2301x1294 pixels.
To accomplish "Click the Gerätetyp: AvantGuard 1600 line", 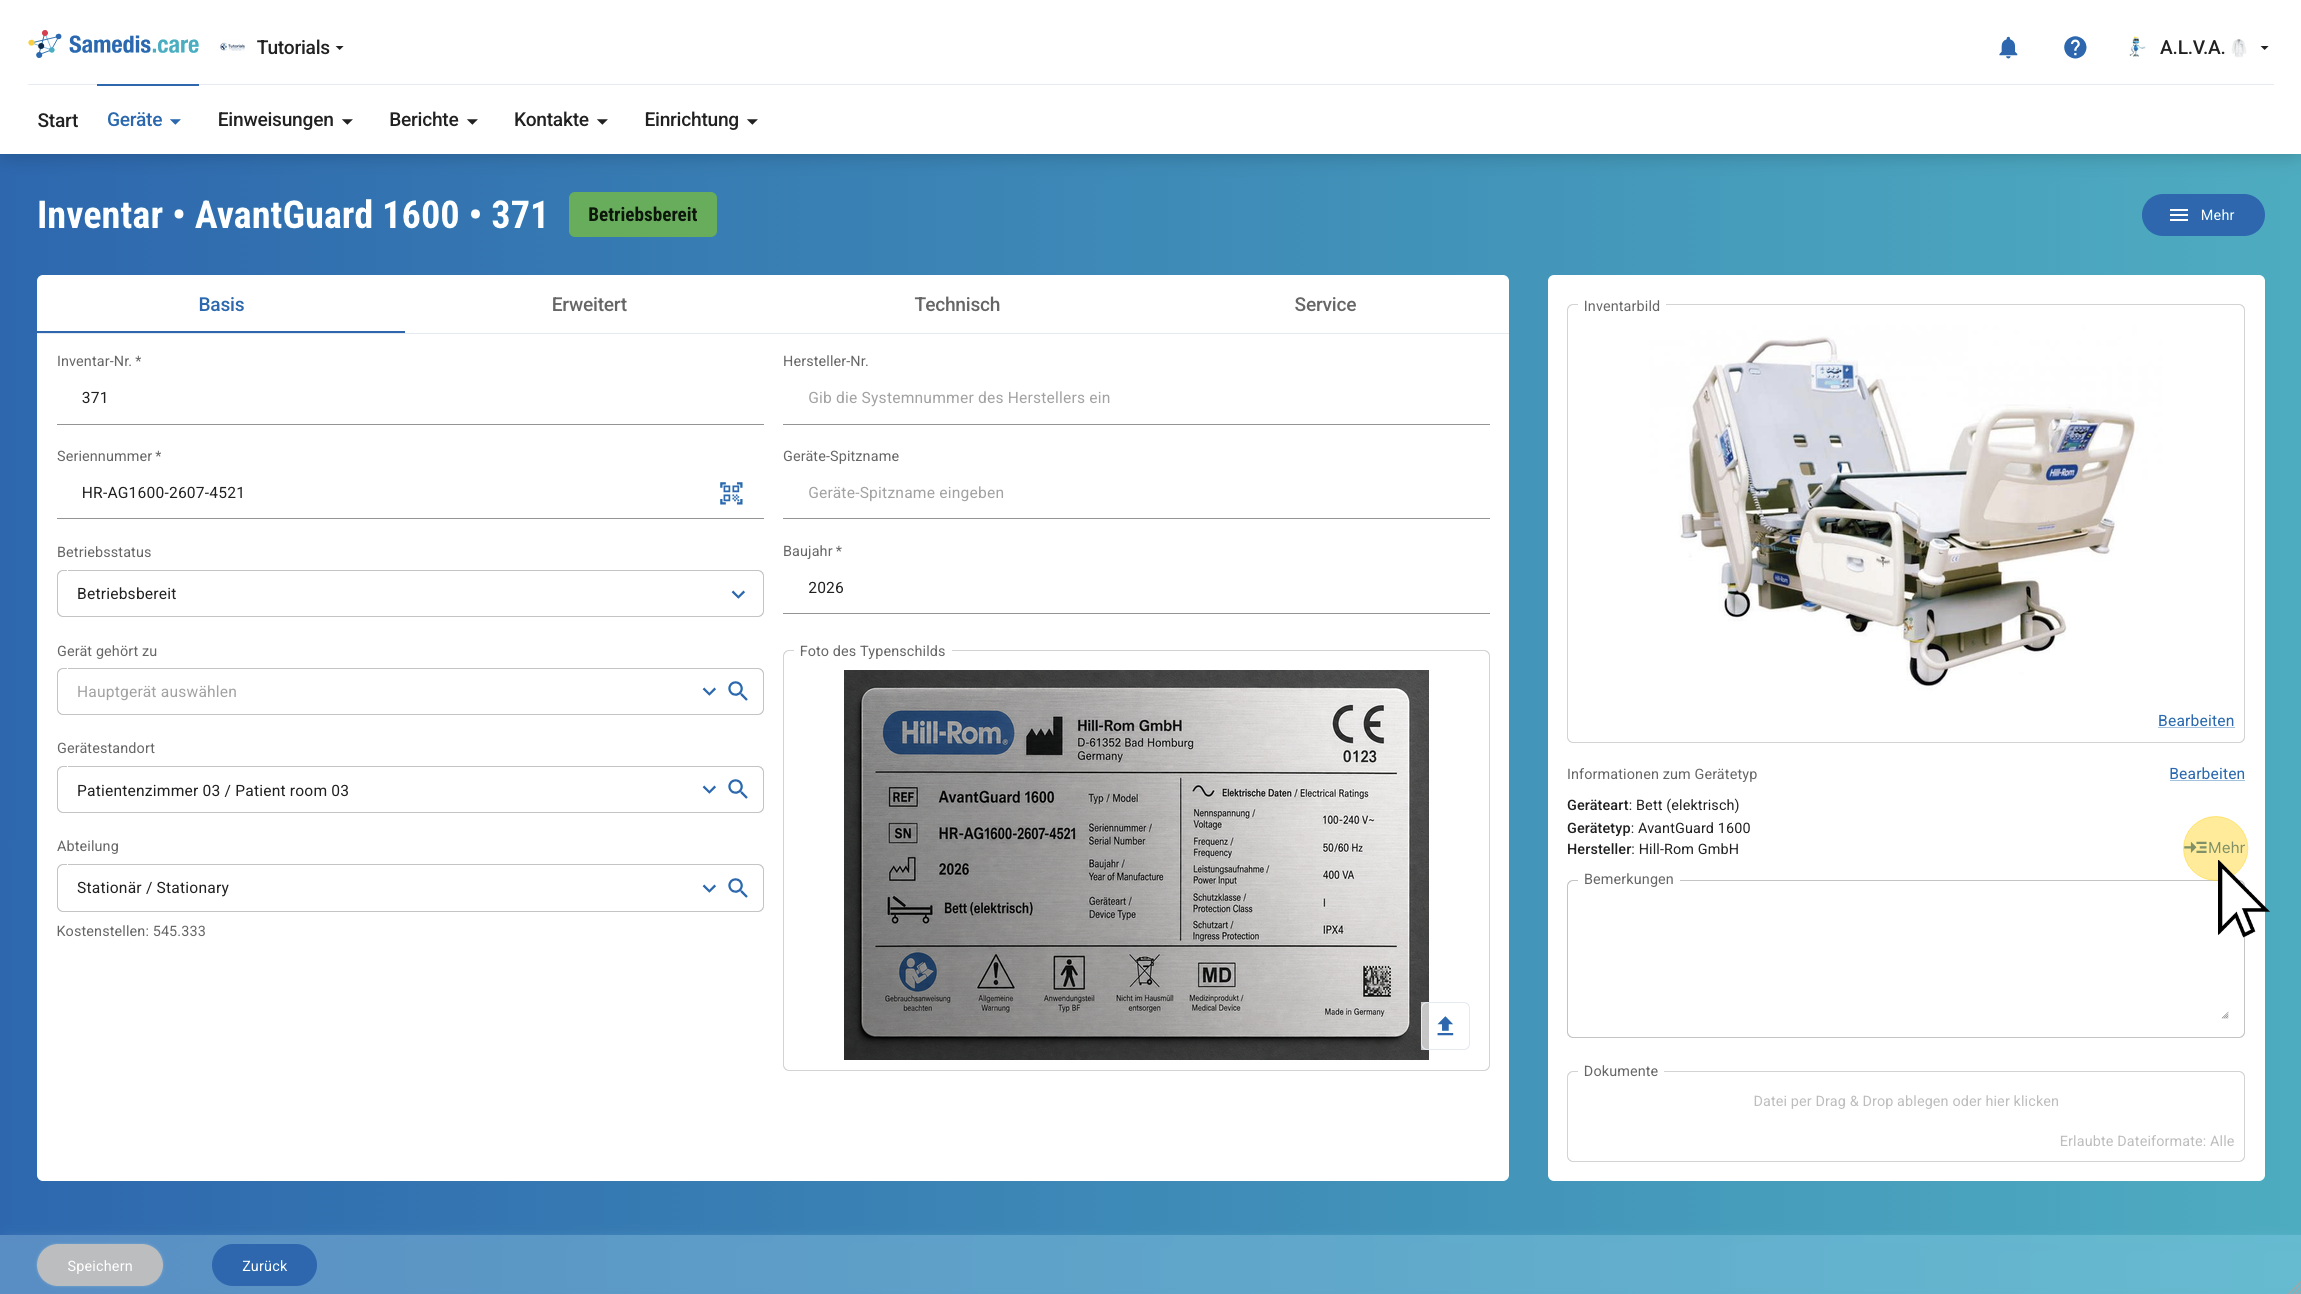I will pos(1658,828).
